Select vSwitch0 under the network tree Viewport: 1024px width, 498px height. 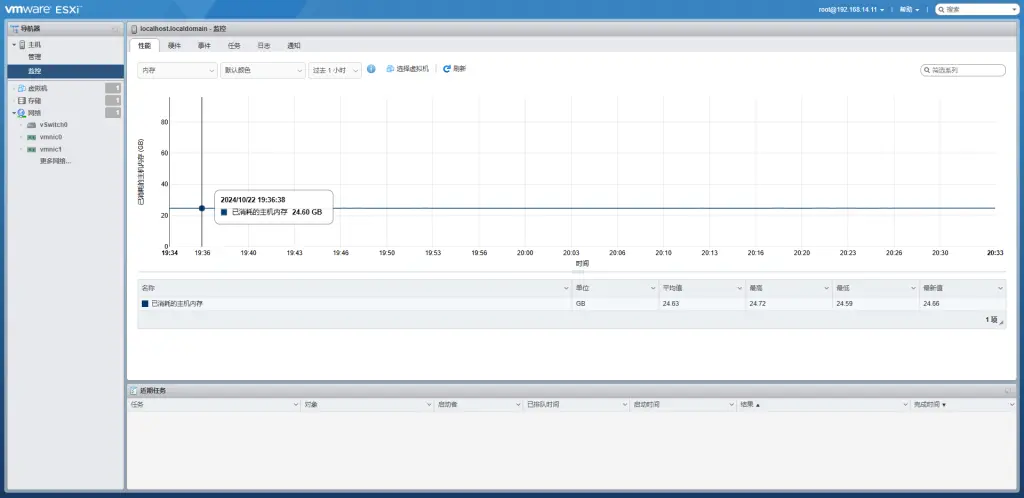click(53, 124)
